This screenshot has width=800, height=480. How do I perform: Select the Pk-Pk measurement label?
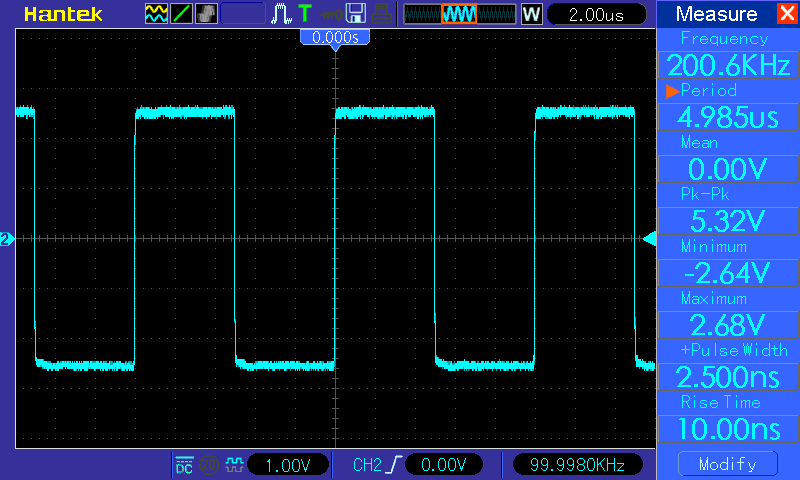click(705, 194)
